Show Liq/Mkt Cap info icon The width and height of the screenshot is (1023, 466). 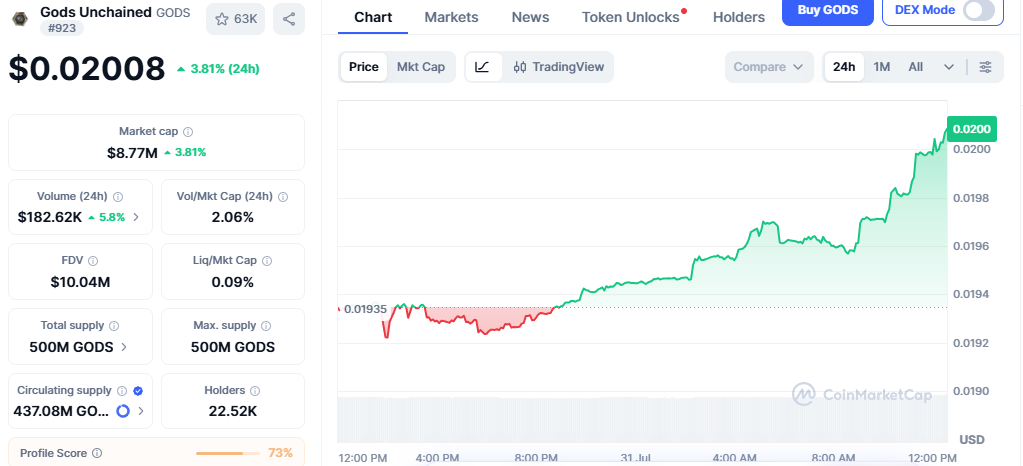coord(267,260)
